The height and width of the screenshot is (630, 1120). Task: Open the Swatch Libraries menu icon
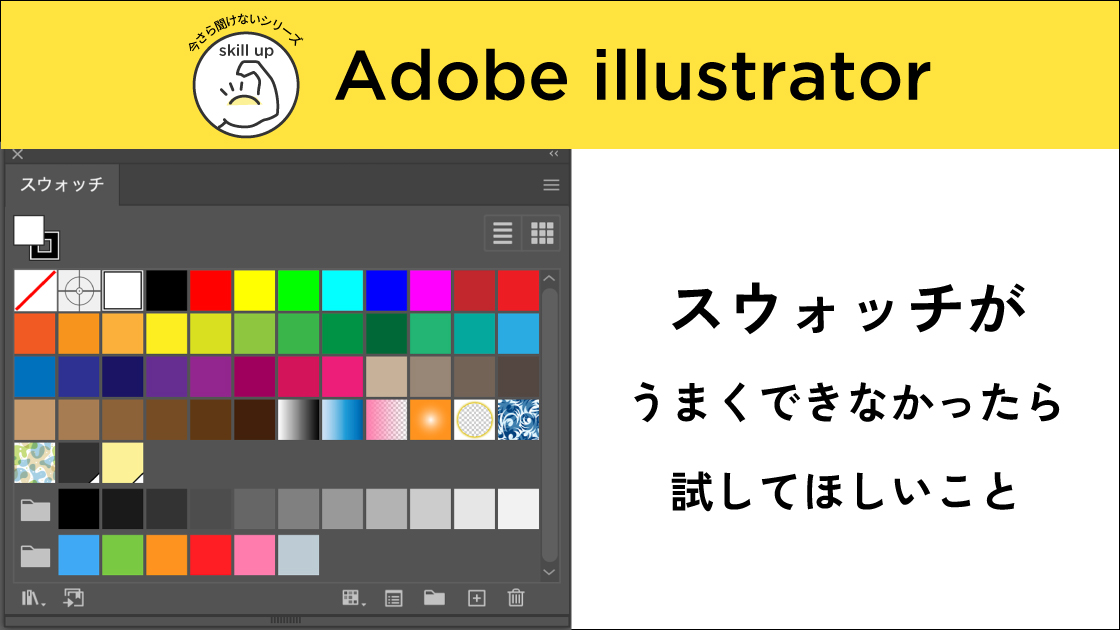click(x=33, y=599)
